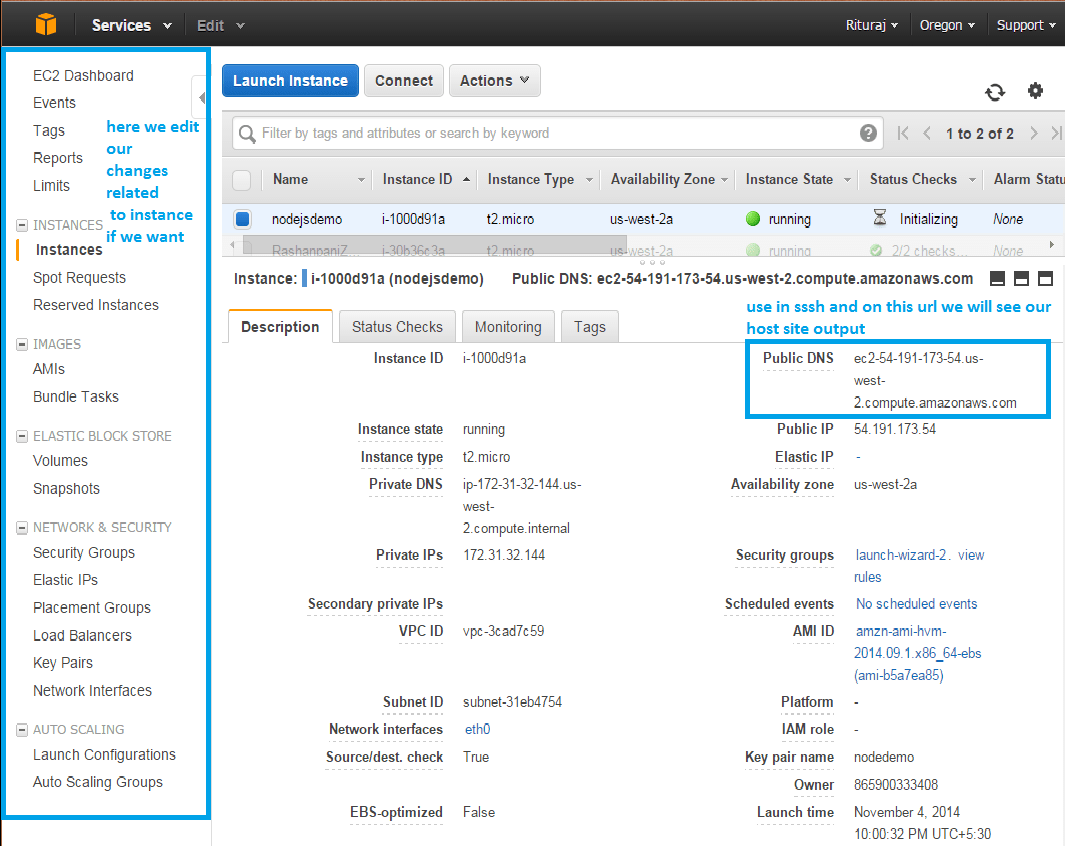Open the amzn-ami-hvm AMI ID link
1065x846 pixels.
click(x=917, y=652)
